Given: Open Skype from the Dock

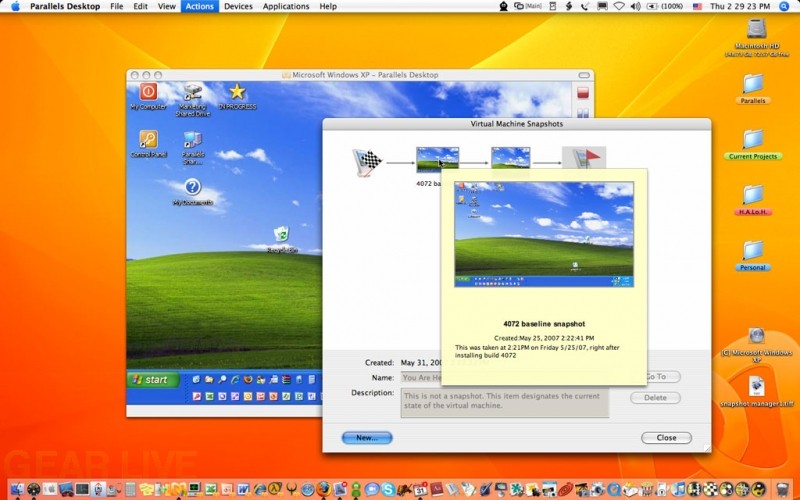Looking at the screenshot, I should coord(388,489).
